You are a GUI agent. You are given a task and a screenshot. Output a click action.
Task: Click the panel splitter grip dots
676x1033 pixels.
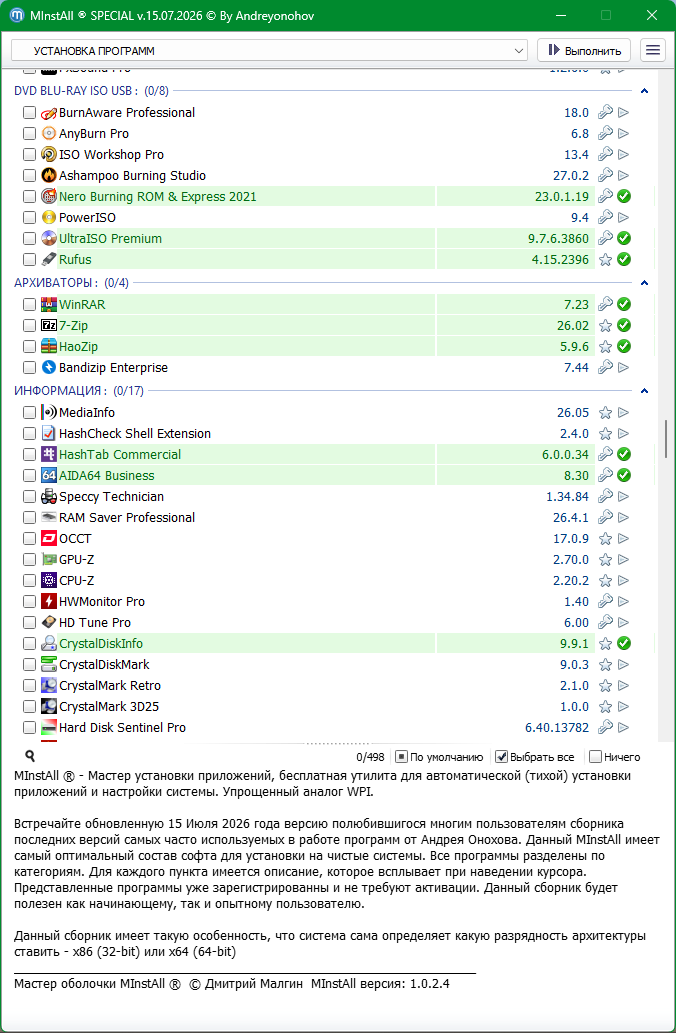pyautogui.click(x=337, y=744)
